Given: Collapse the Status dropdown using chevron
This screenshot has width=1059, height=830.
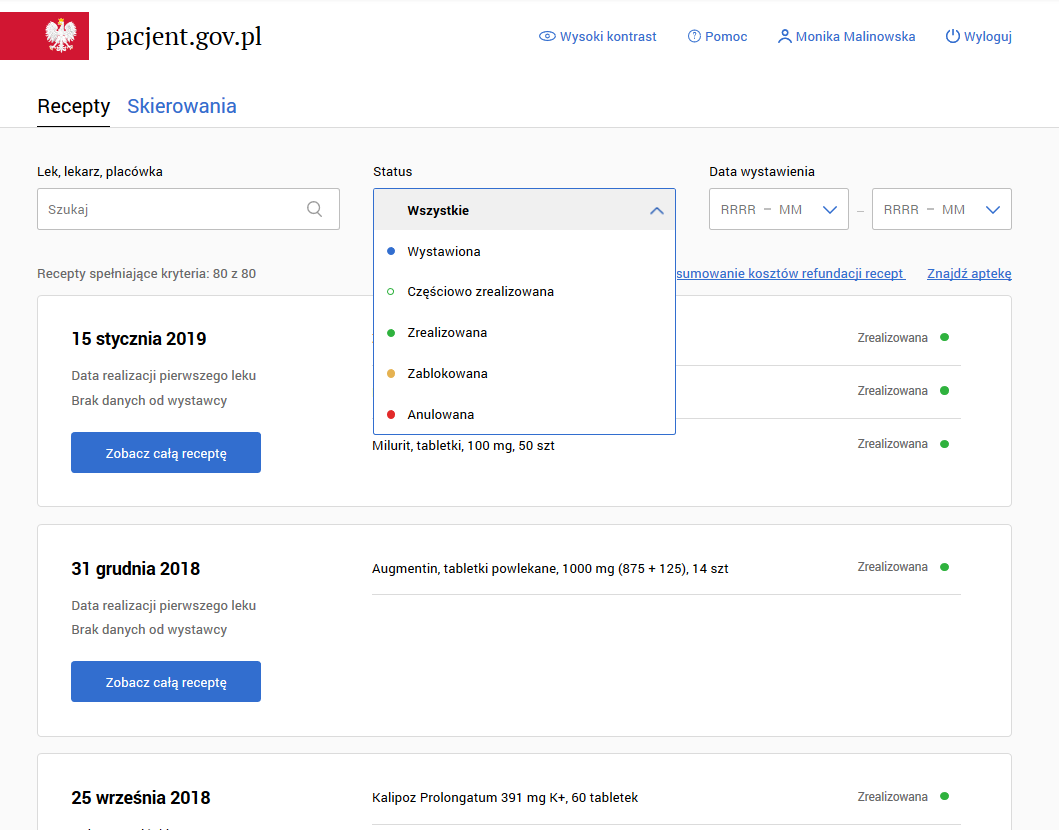Looking at the screenshot, I should coord(656,210).
